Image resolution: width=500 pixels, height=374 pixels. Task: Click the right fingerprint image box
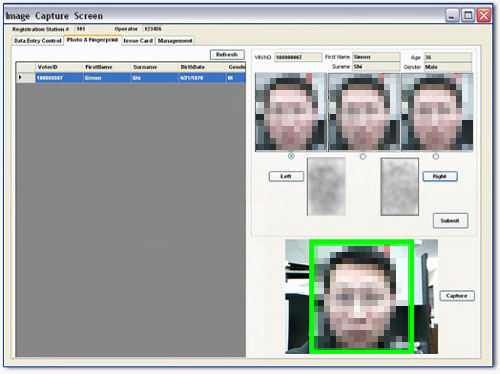[x=400, y=187]
